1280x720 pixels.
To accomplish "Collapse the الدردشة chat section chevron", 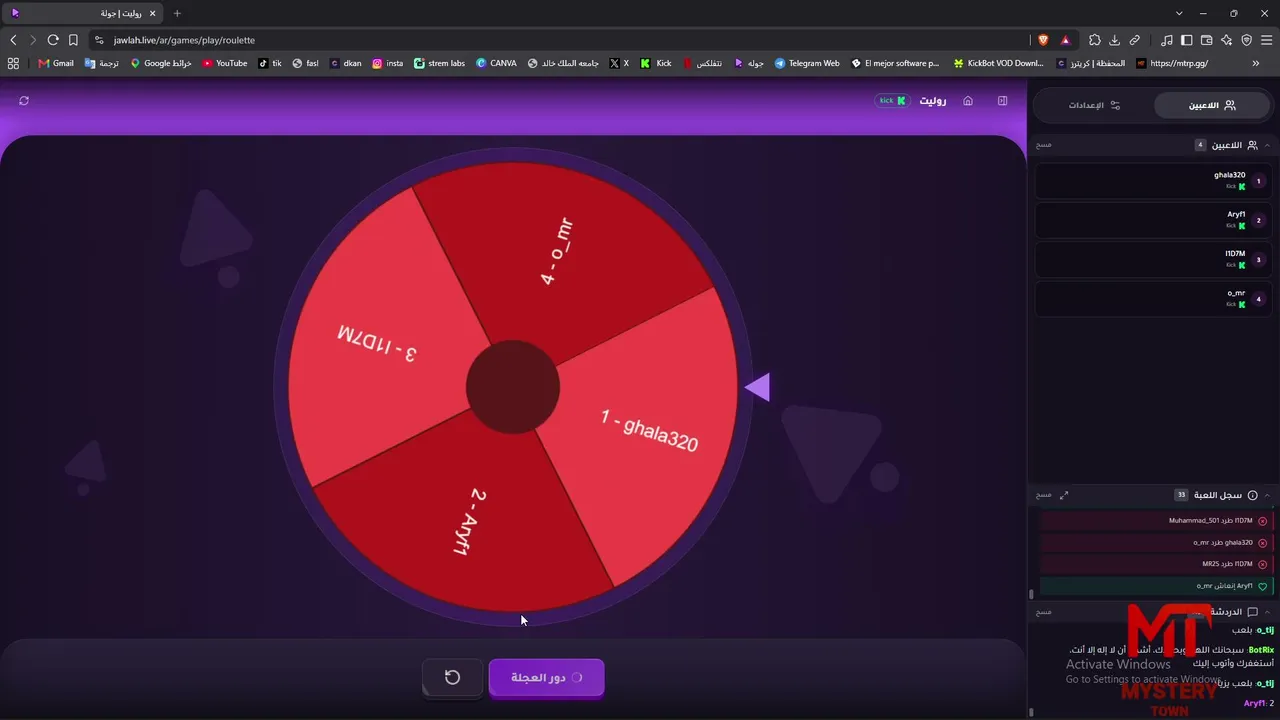I will 1268,612.
